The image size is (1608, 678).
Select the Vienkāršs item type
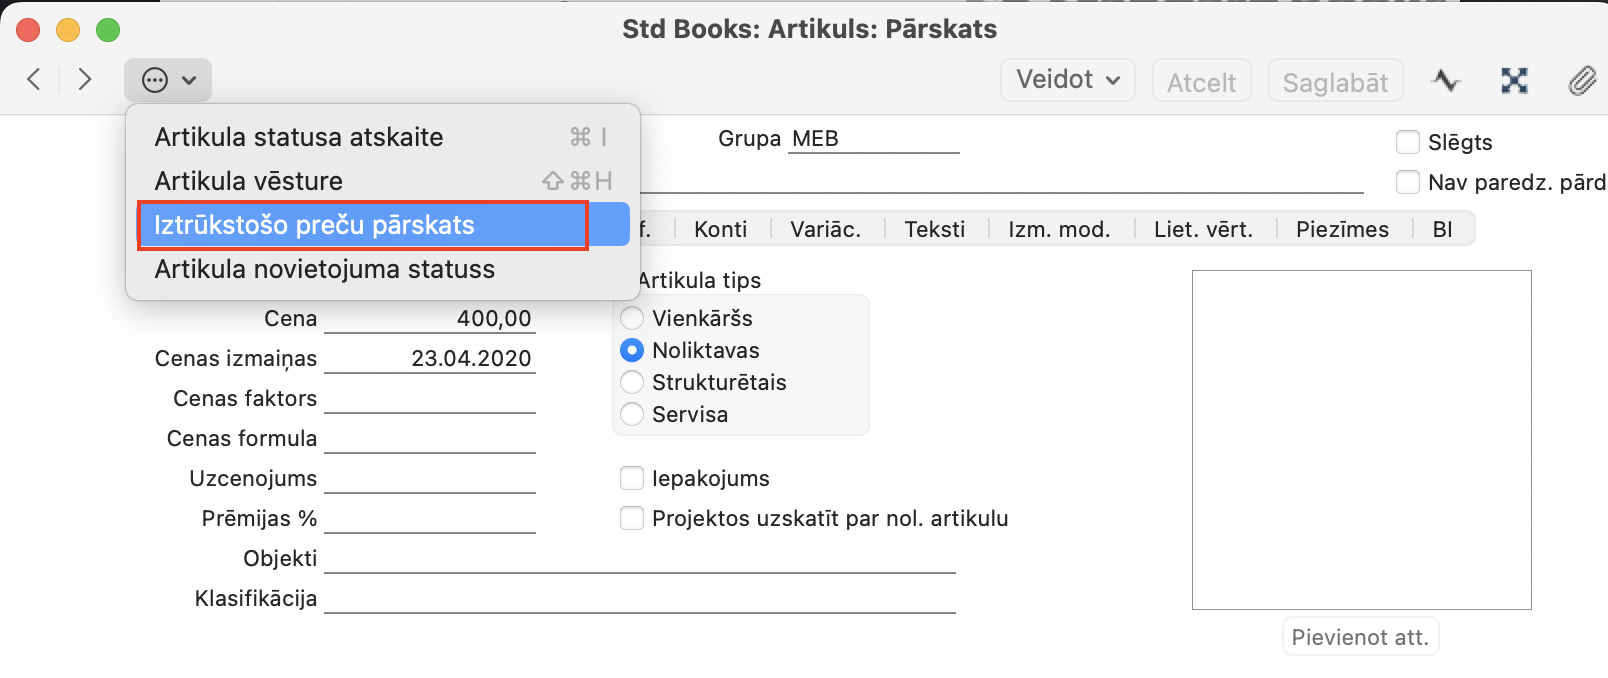pyautogui.click(x=632, y=318)
